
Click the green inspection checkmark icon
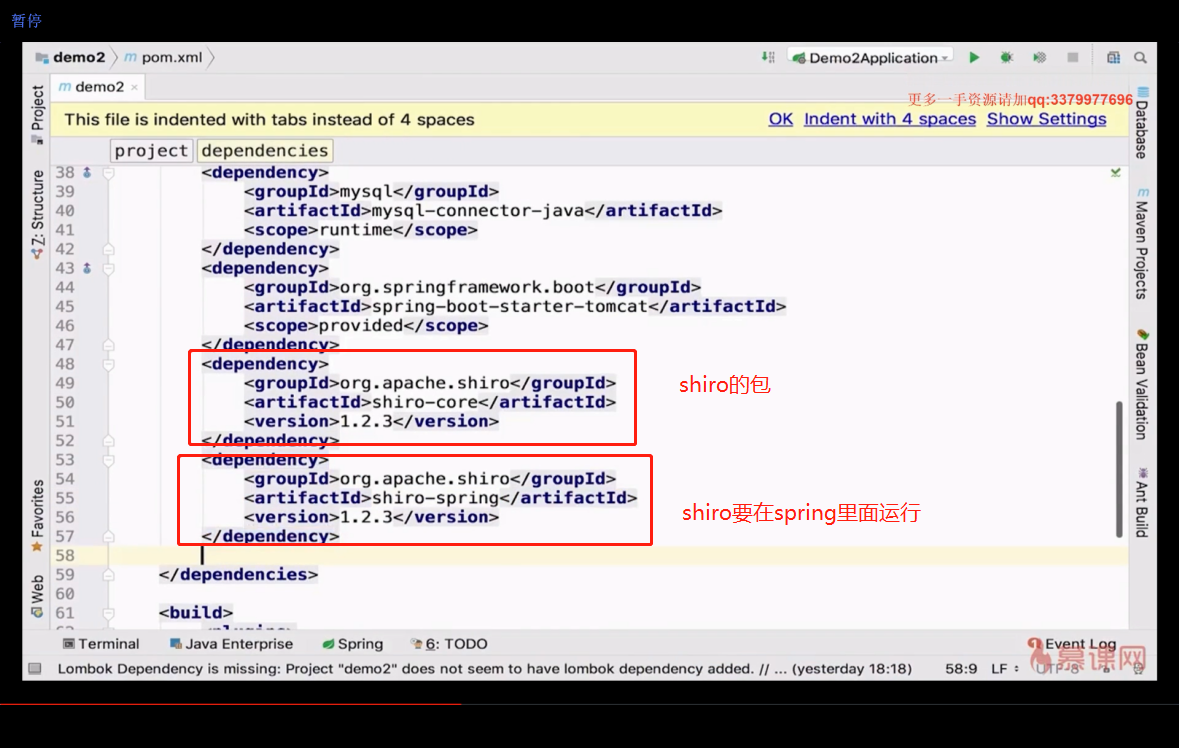click(1116, 173)
